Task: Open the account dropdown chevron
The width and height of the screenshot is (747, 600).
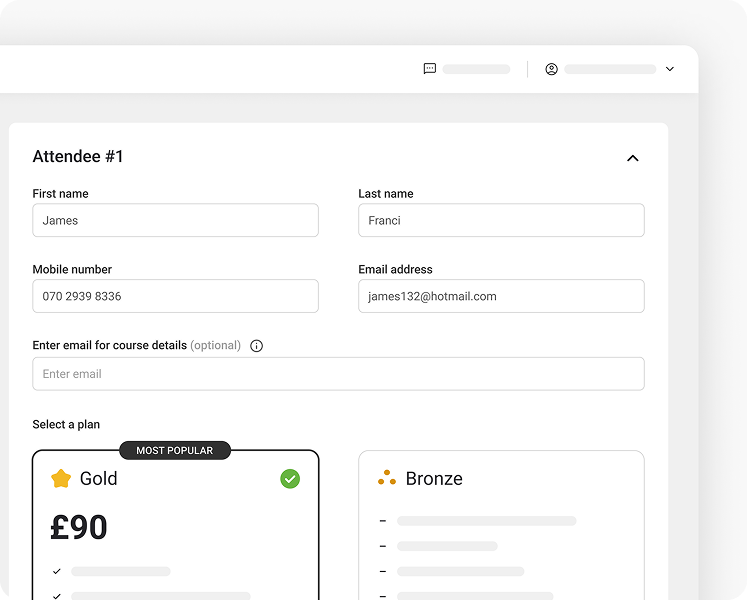Action: [x=670, y=69]
